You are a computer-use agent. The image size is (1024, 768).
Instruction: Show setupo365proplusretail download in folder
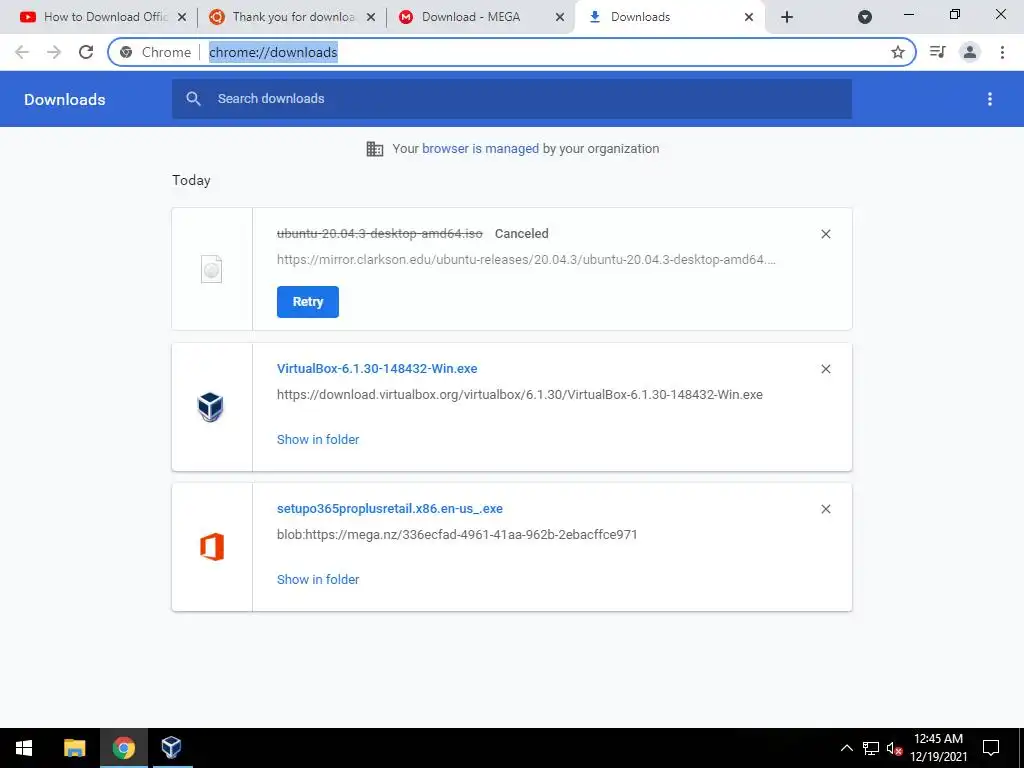(318, 579)
